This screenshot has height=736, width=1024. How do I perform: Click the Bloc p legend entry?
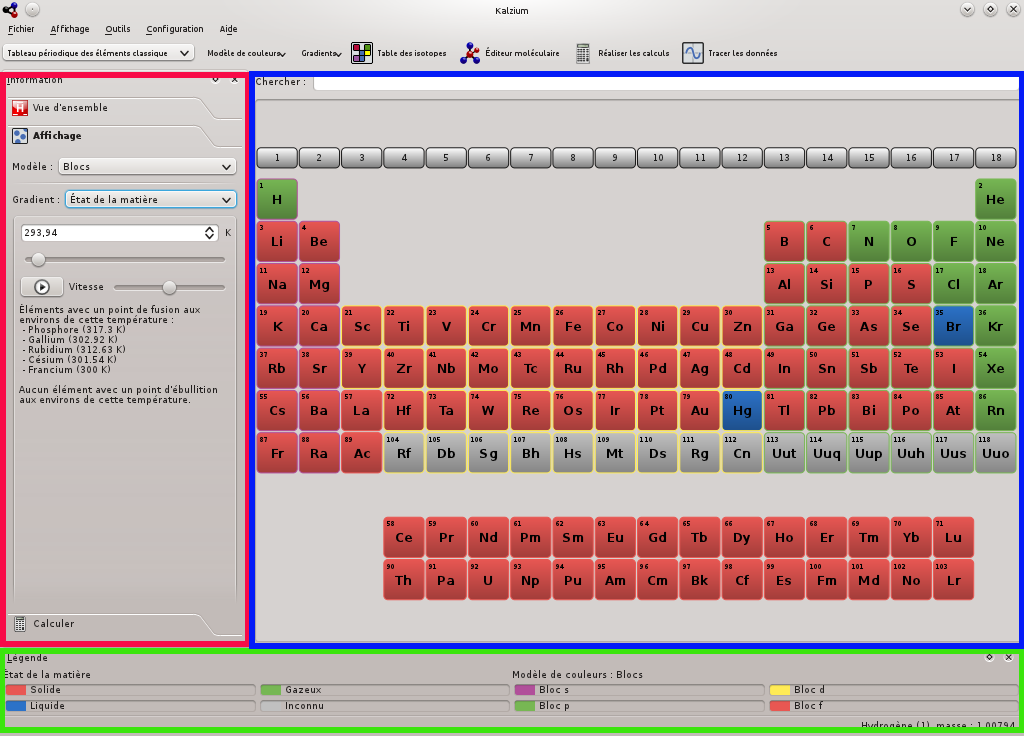click(x=638, y=706)
